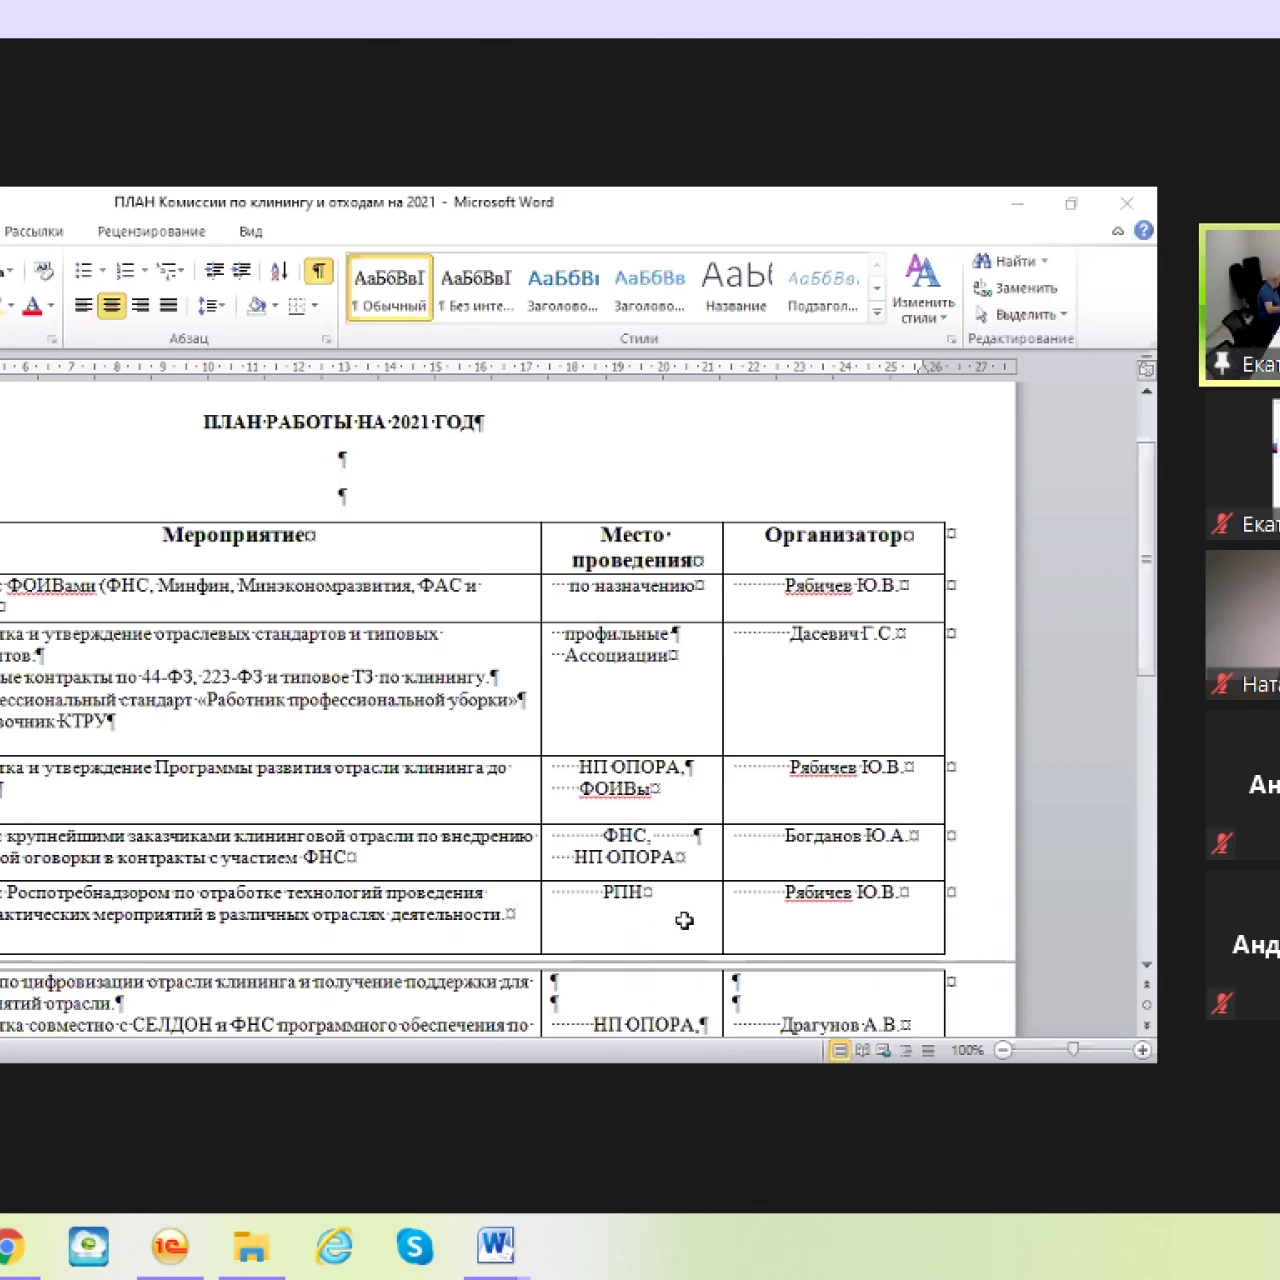Viewport: 1280px width, 1280px height.
Task: Toggle the ruler button above scrollbar
Action: [1146, 369]
